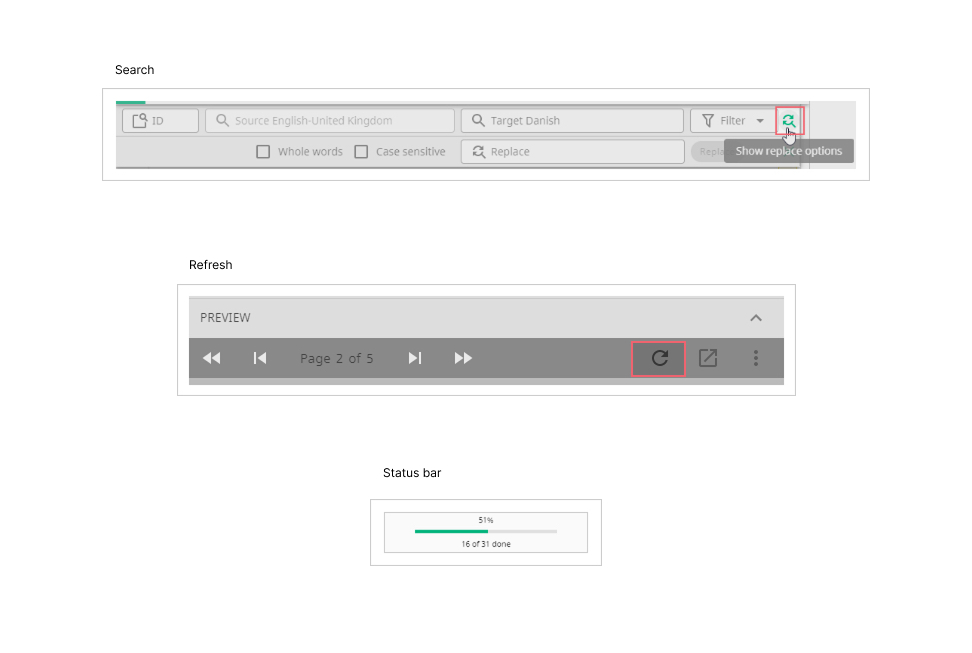Screen dimensions: 972x653
Task: Refresh the preview with the reload icon
Action: click(659, 358)
